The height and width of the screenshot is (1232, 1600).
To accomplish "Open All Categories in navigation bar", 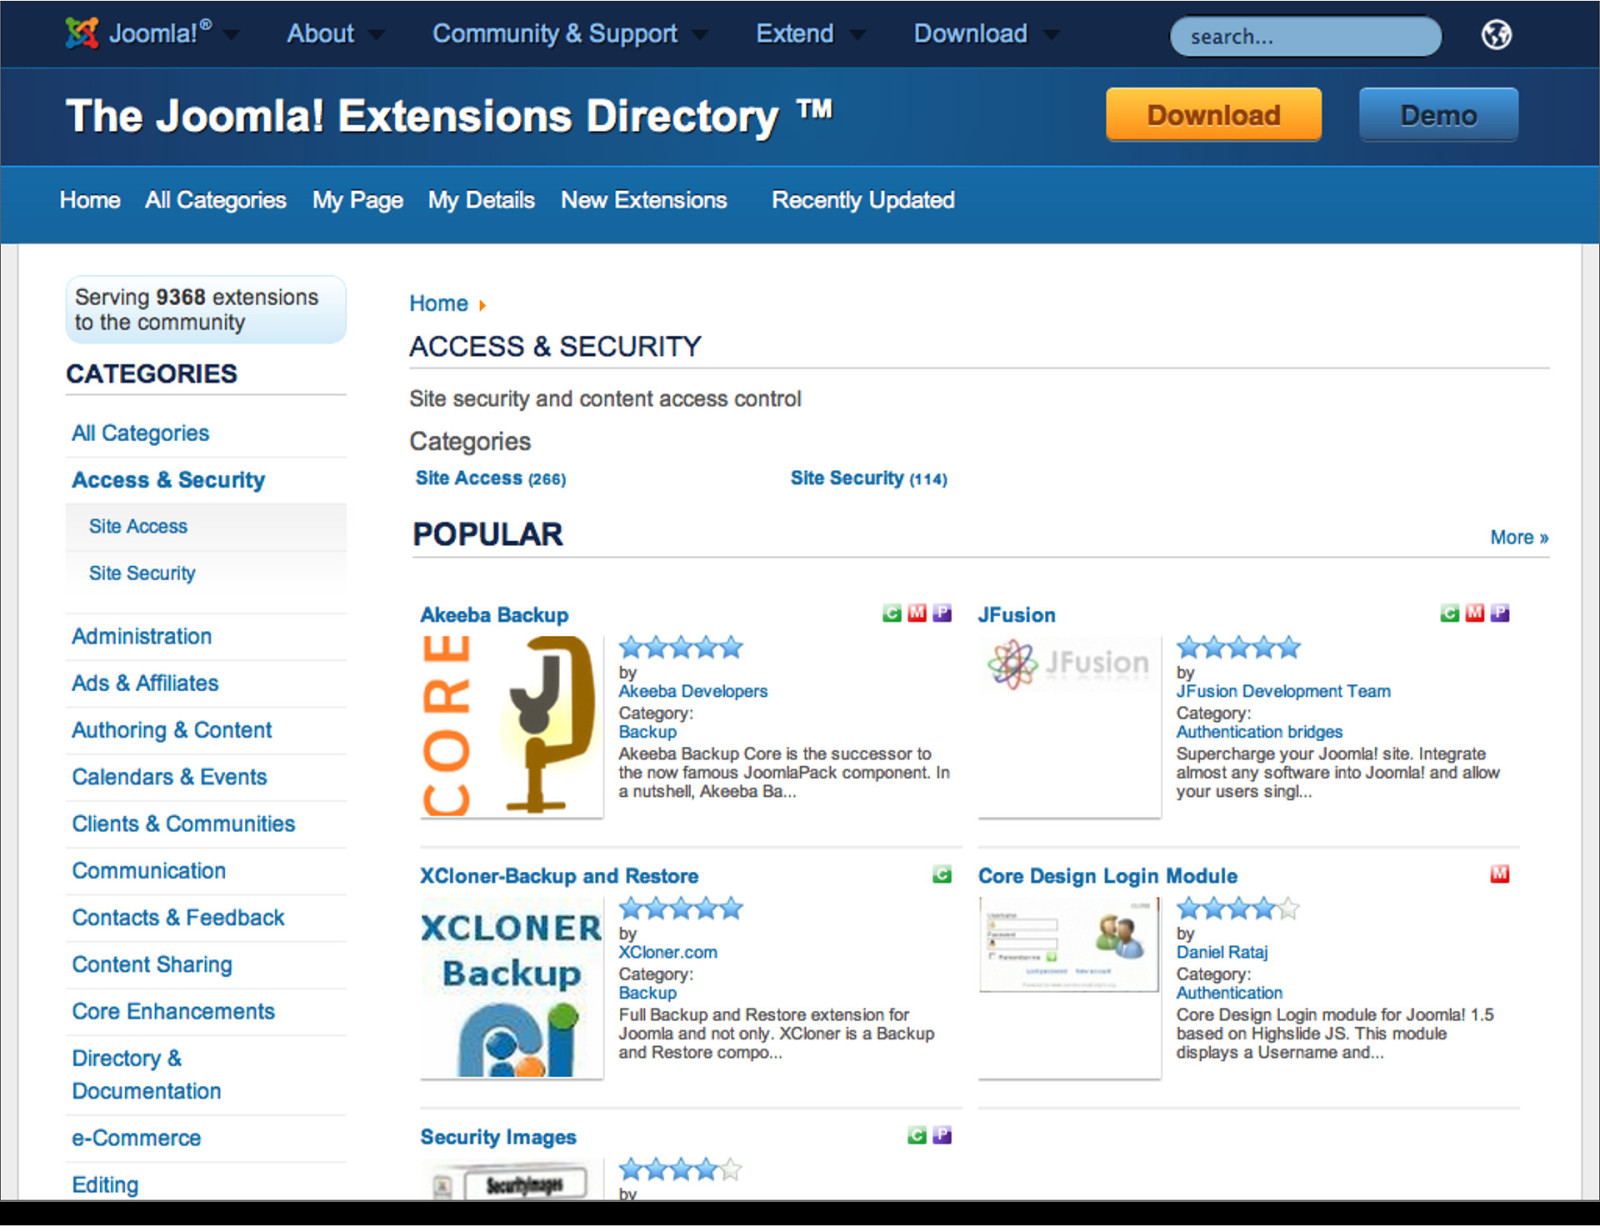I will [x=216, y=200].
